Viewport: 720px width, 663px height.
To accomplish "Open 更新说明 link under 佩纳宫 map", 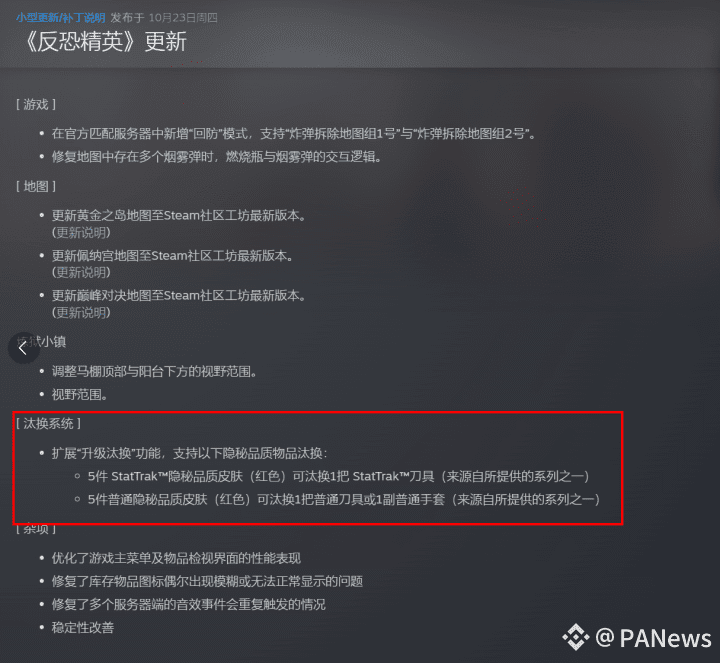I will pyautogui.click(x=81, y=272).
